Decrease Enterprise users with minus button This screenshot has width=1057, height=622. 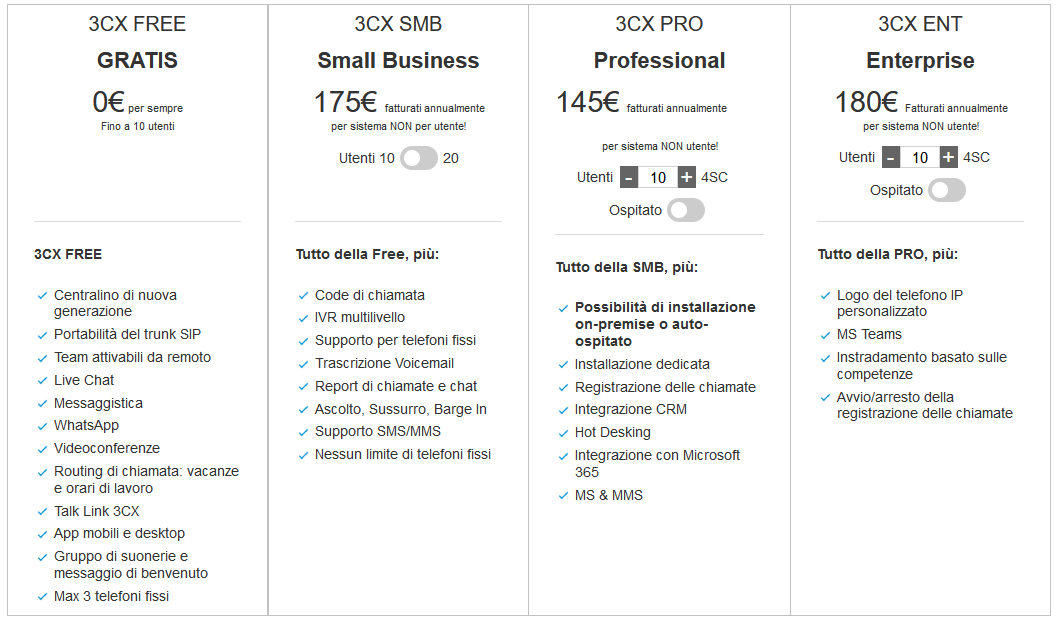click(891, 157)
